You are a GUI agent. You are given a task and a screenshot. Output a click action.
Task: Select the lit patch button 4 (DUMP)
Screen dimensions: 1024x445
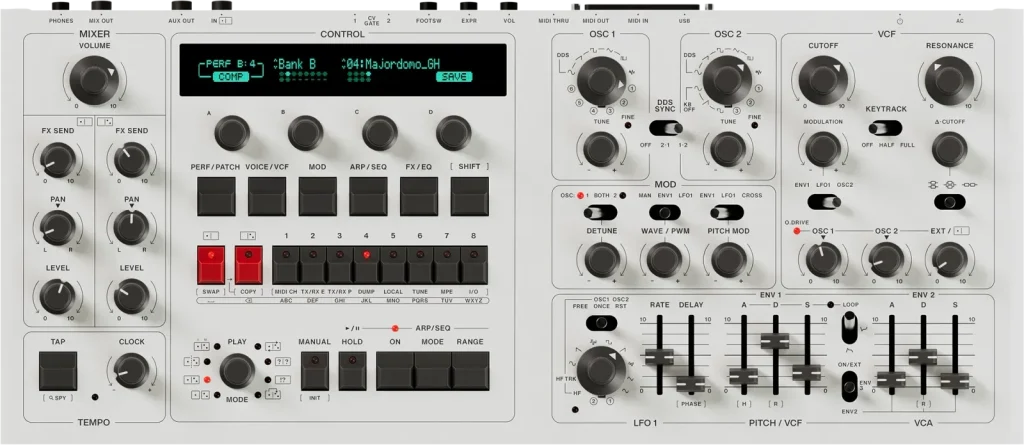366,265
